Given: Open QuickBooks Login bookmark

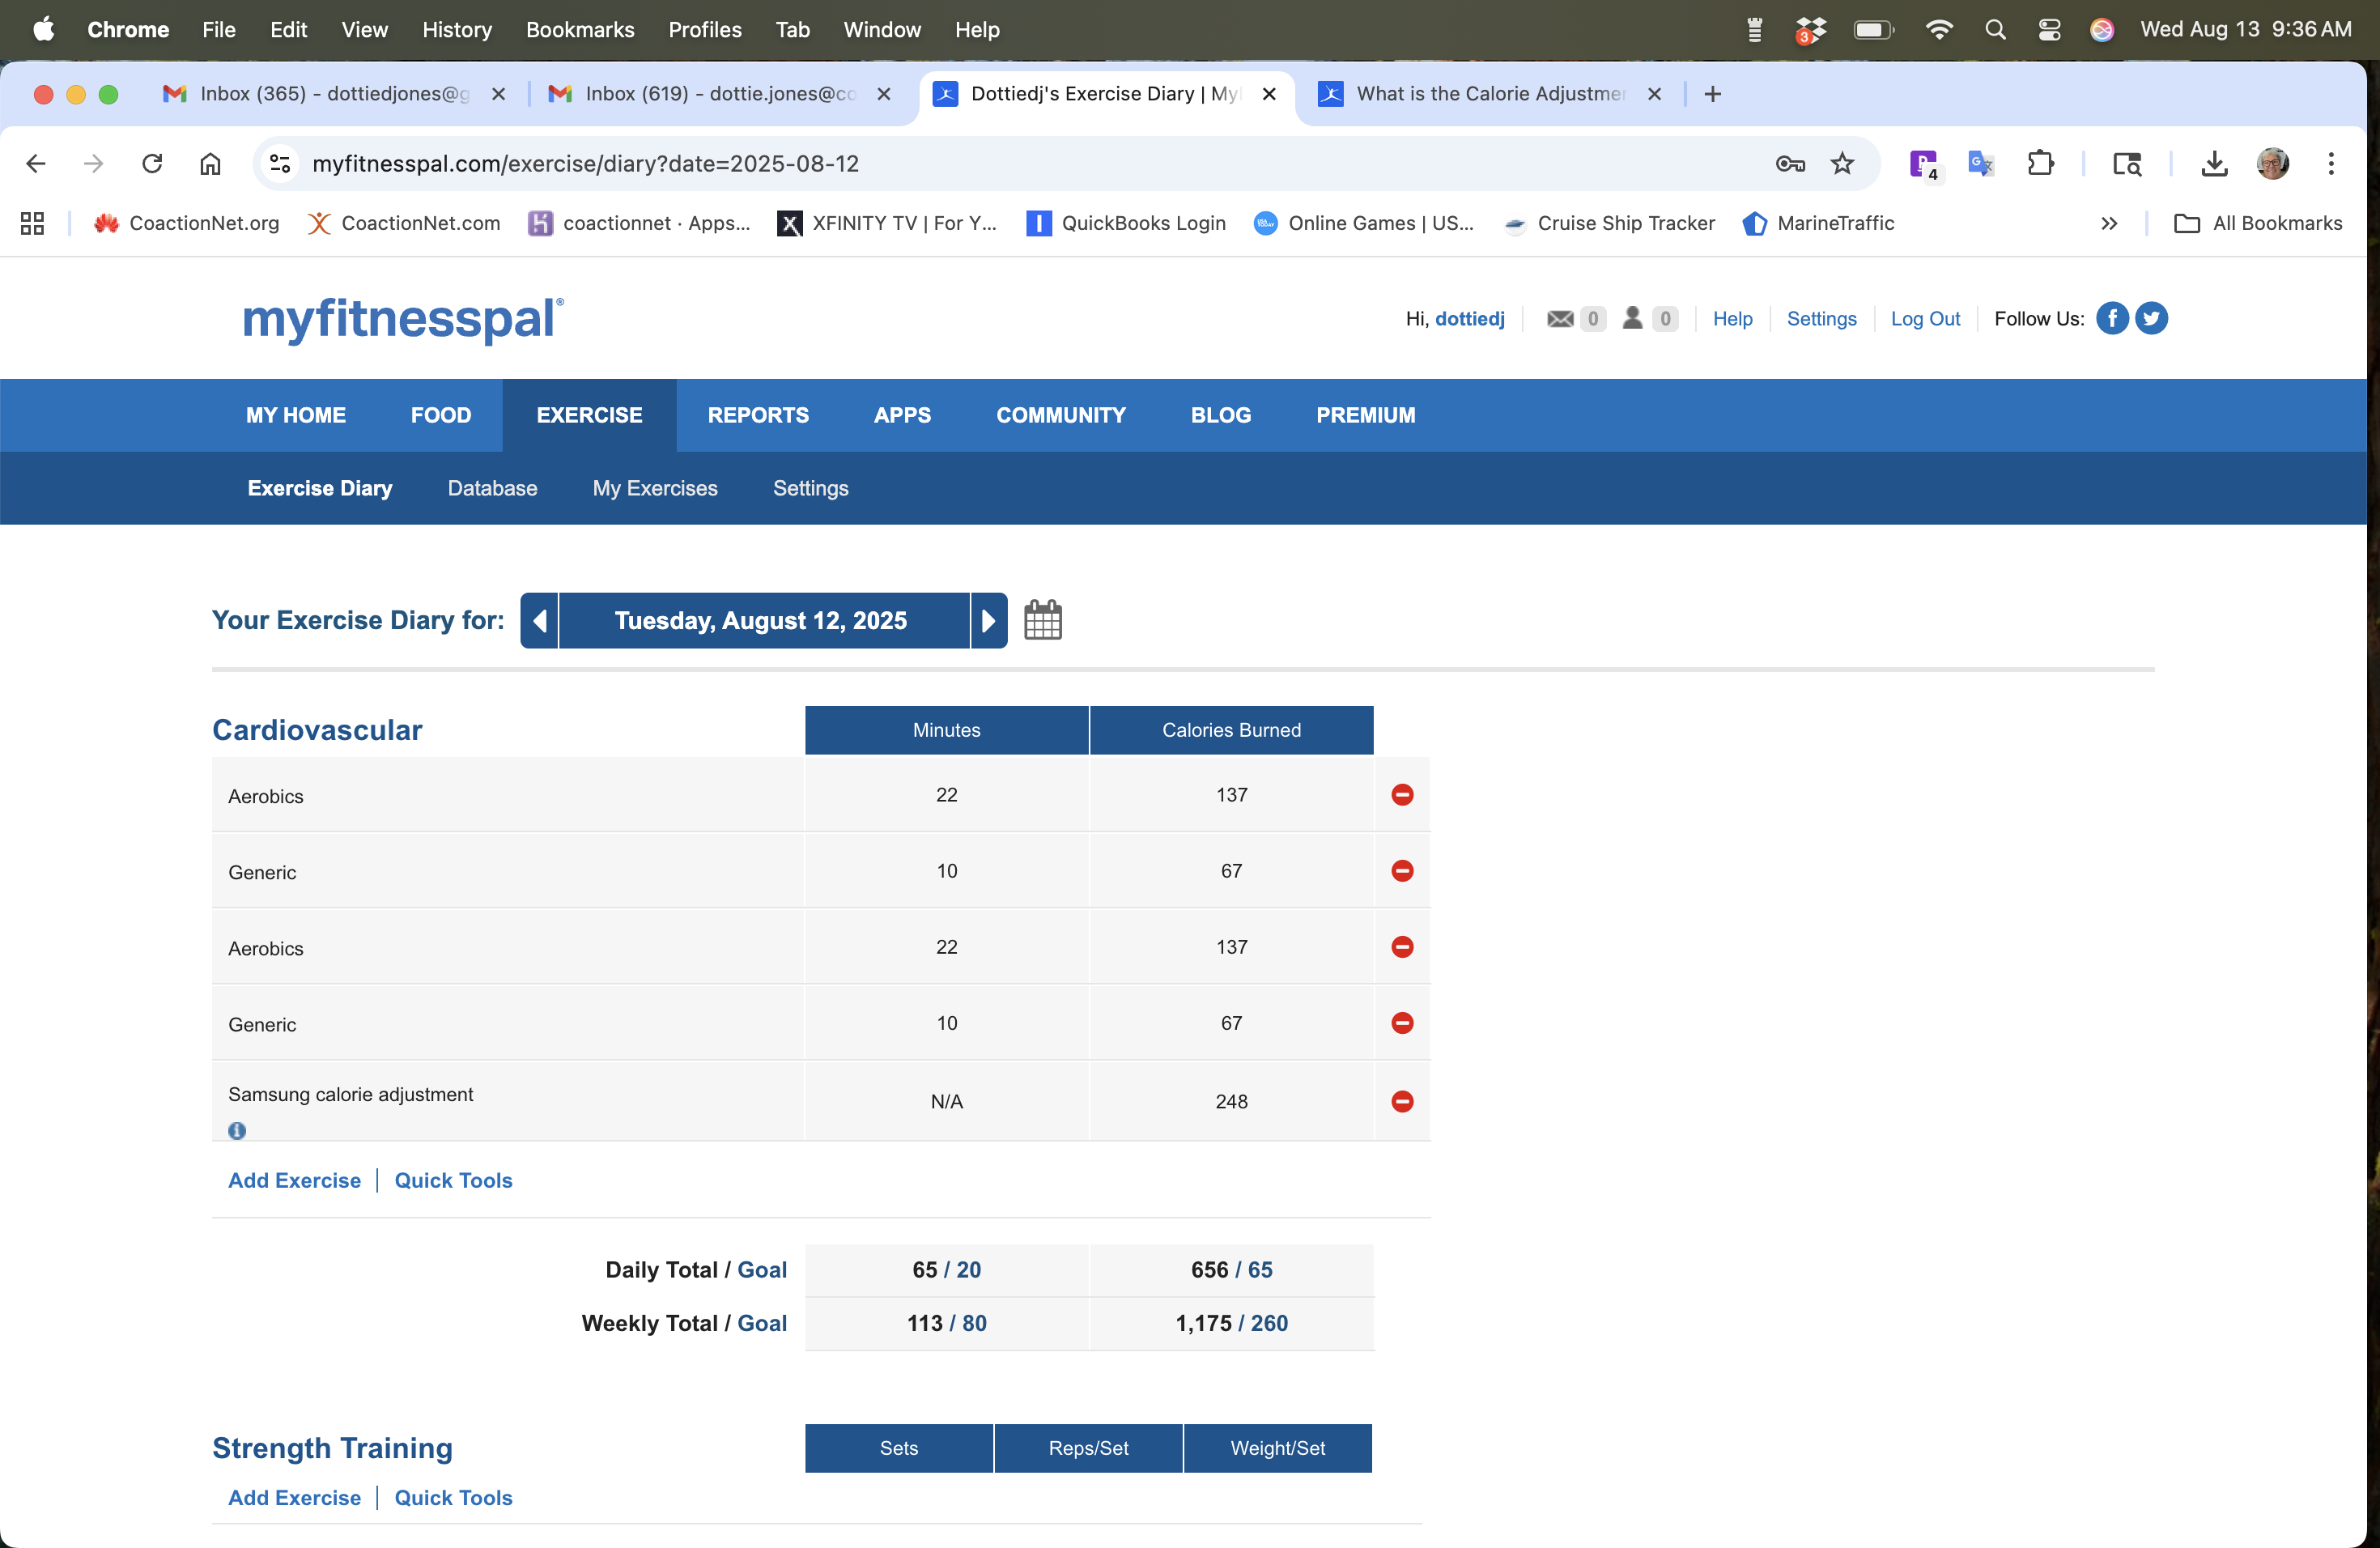Looking at the screenshot, I should (x=1126, y=223).
